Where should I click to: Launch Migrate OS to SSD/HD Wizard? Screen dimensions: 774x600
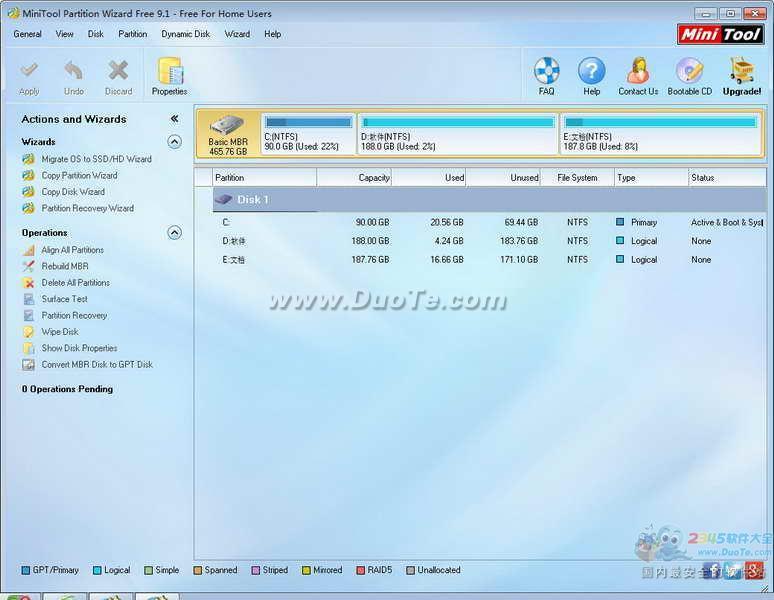pos(96,159)
